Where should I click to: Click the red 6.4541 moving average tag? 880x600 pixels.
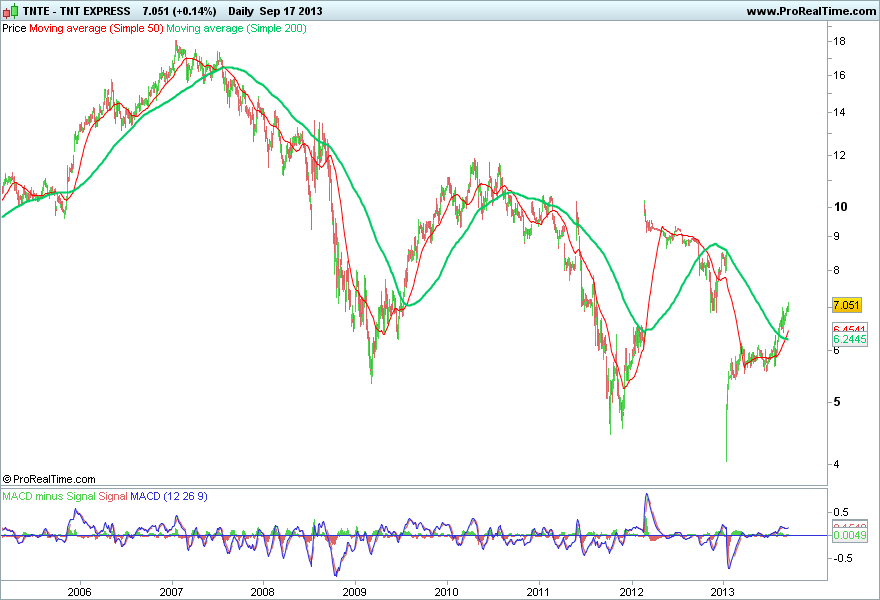pyautogui.click(x=850, y=329)
